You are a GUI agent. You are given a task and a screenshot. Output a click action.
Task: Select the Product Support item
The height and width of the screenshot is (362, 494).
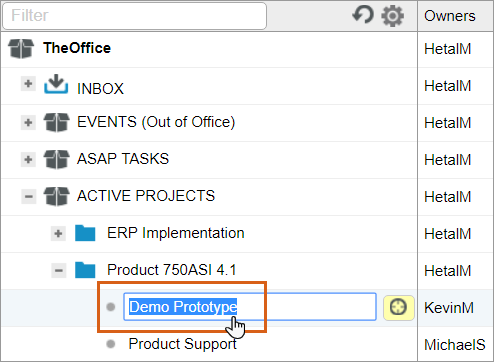coord(183,344)
